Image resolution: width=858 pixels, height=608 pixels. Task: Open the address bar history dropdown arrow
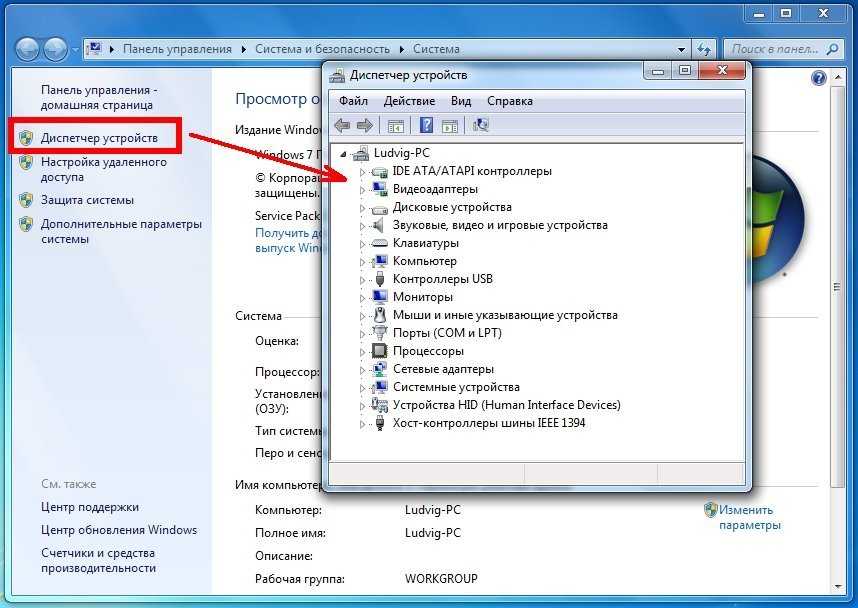pyautogui.click(x=681, y=49)
